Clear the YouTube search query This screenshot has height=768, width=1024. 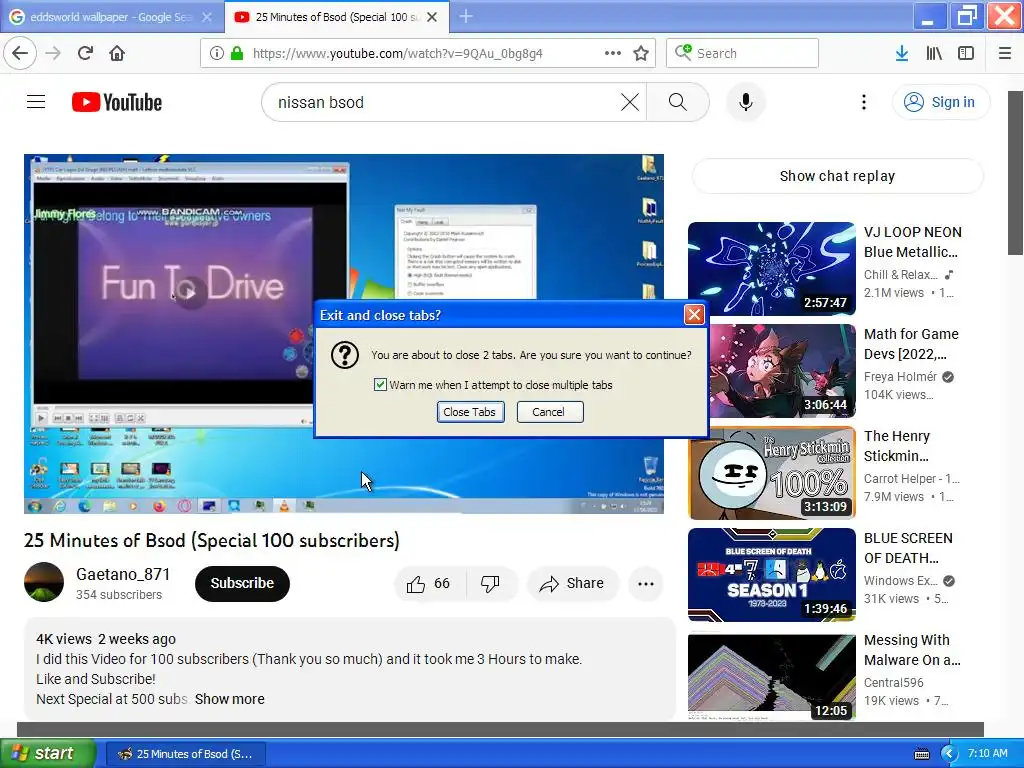tap(630, 102)
